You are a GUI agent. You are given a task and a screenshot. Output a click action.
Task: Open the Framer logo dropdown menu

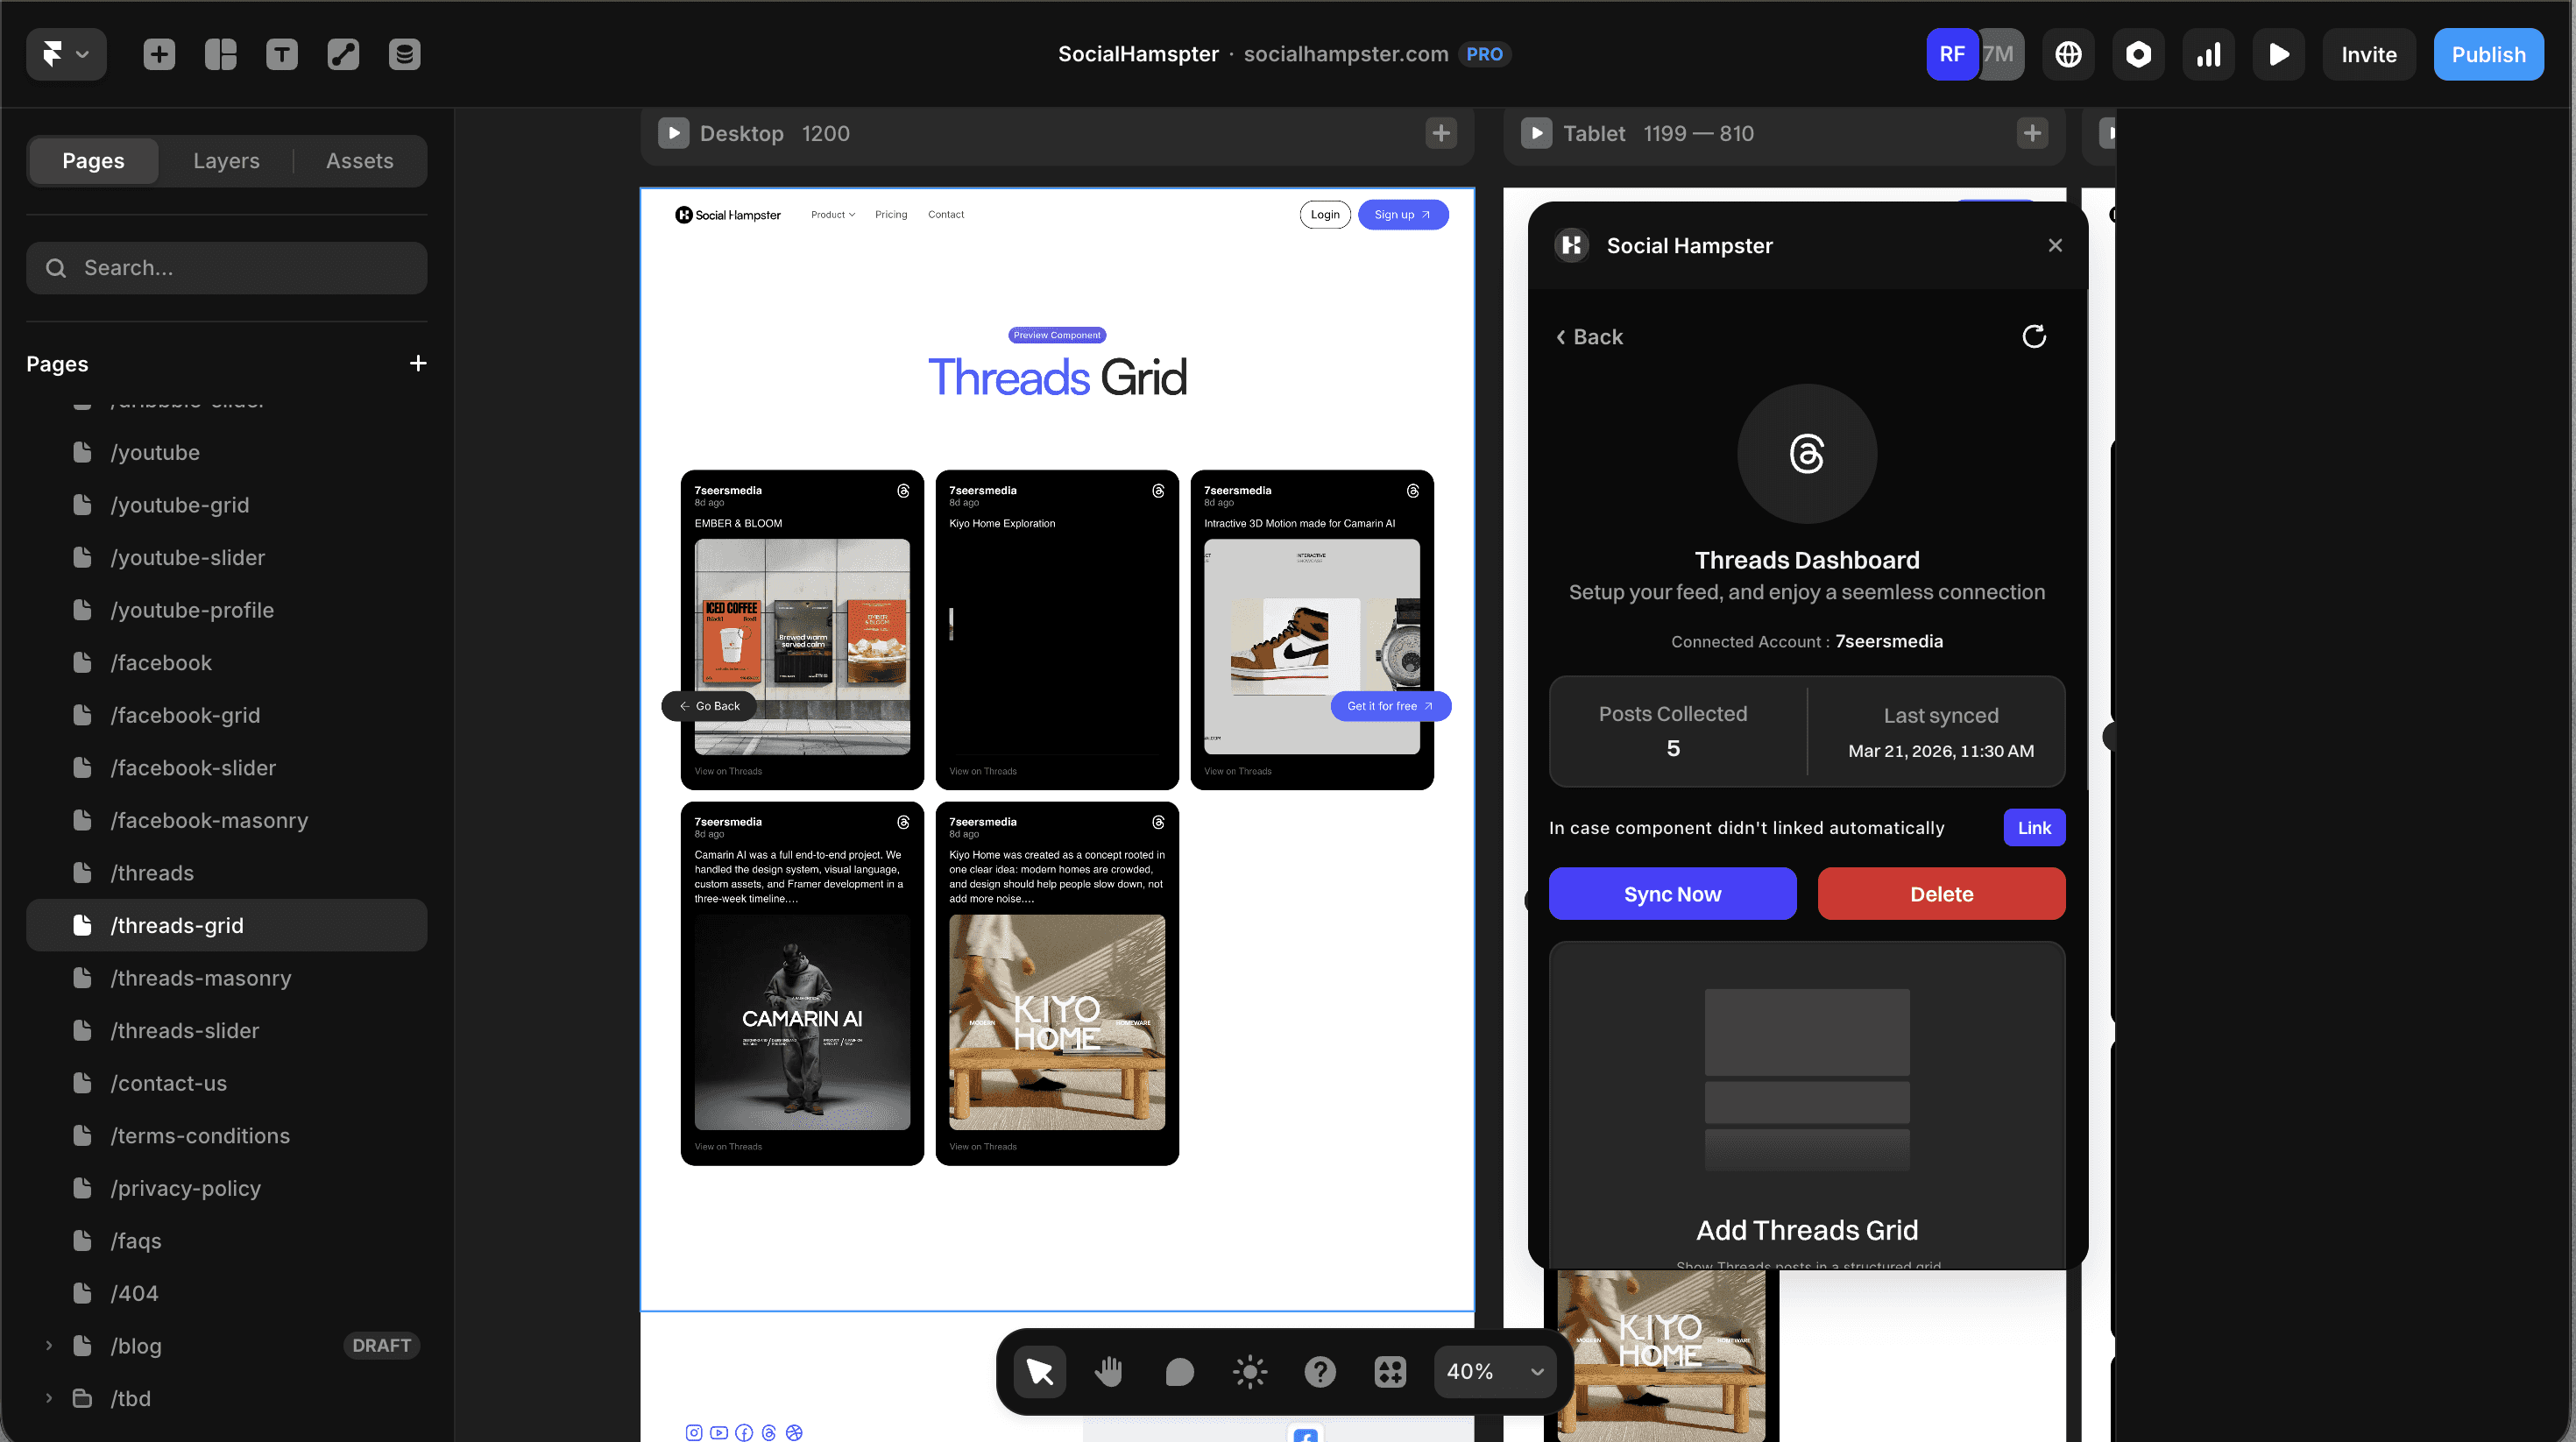[66, 54]
